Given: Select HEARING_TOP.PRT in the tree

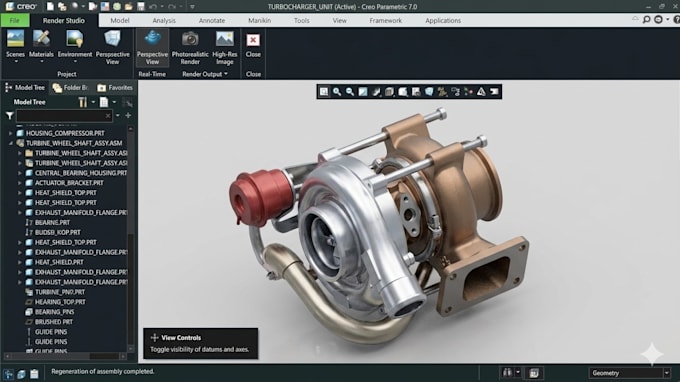Looking at the screenshot, I should click(x=60, y=302).
